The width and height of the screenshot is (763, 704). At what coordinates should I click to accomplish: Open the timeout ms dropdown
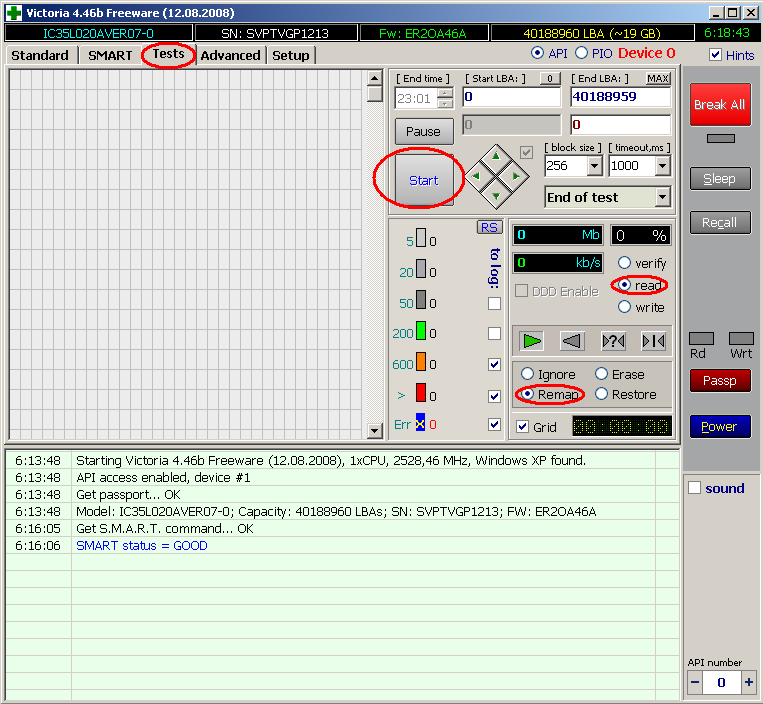coord(662,166)
